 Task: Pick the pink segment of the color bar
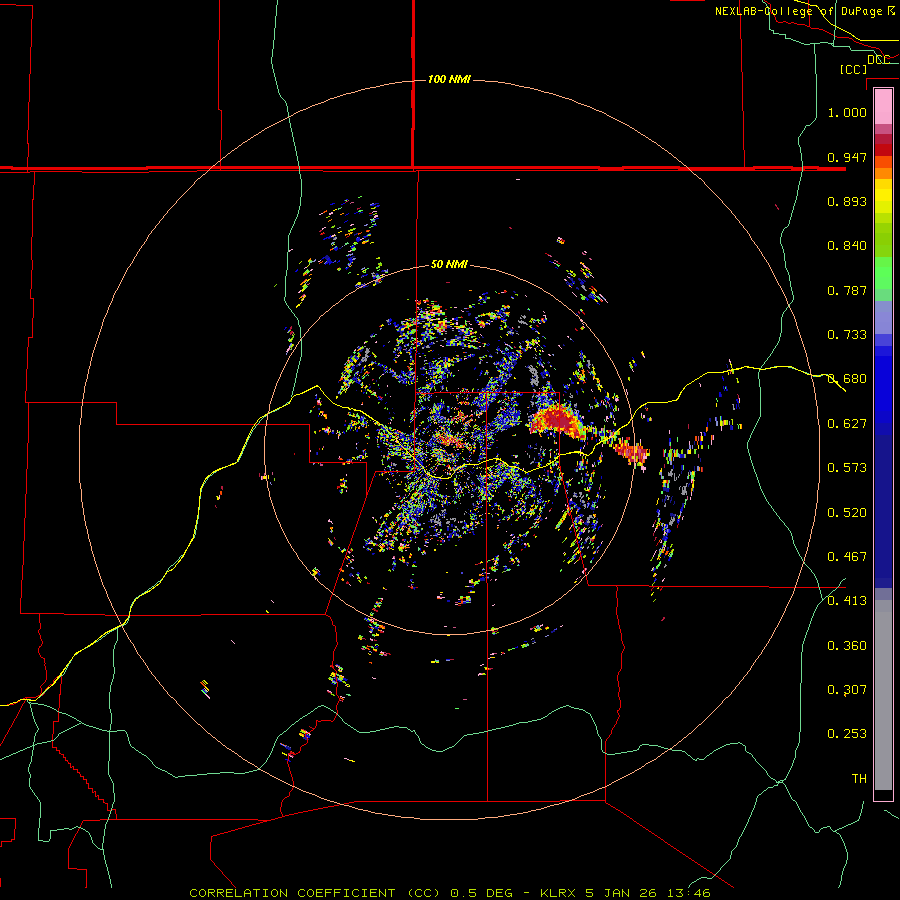[883, 107]
